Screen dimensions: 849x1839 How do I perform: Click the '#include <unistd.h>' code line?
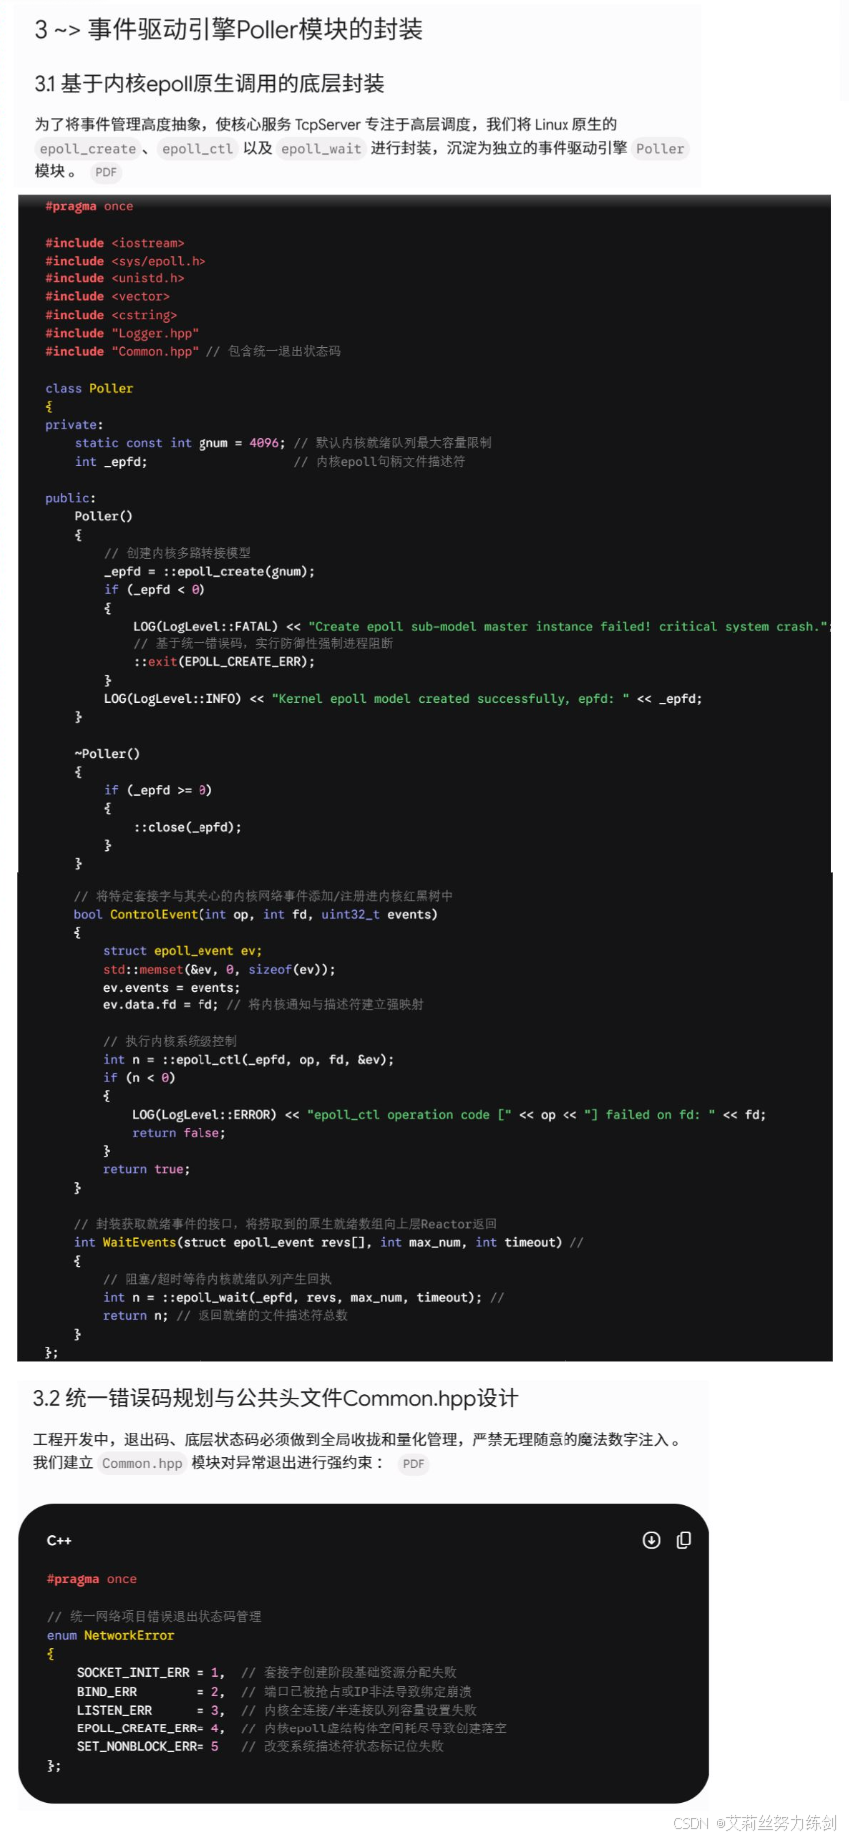pos(114,278)
